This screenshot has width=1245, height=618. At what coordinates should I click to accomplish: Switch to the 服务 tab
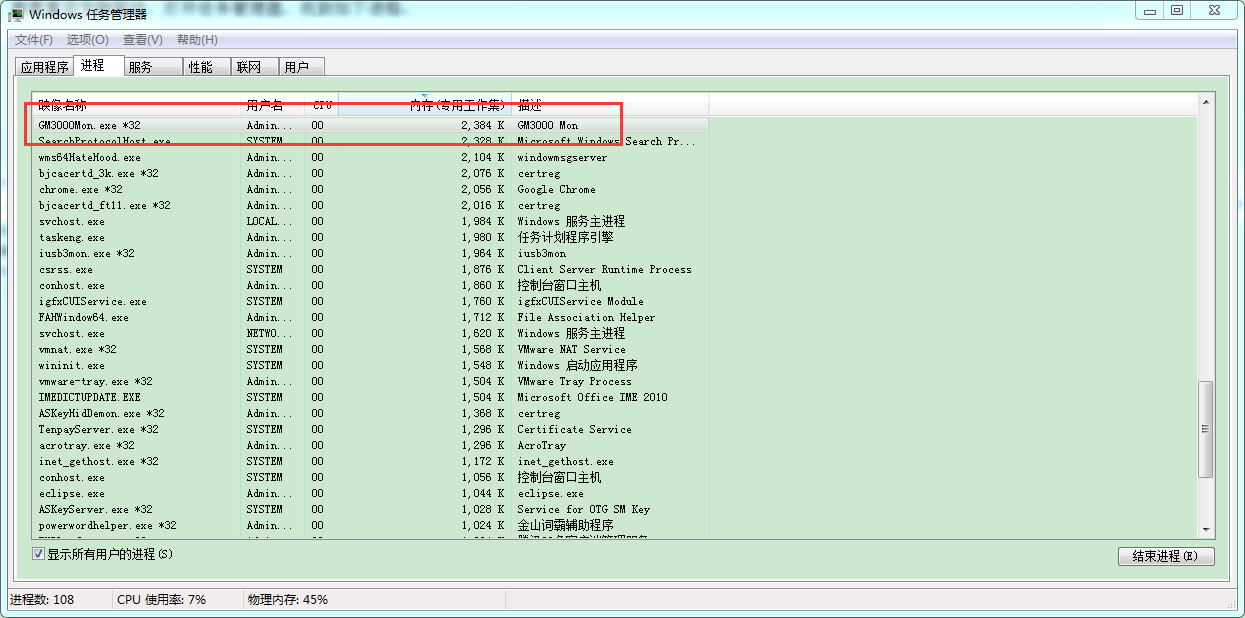[x=140, y=67]
